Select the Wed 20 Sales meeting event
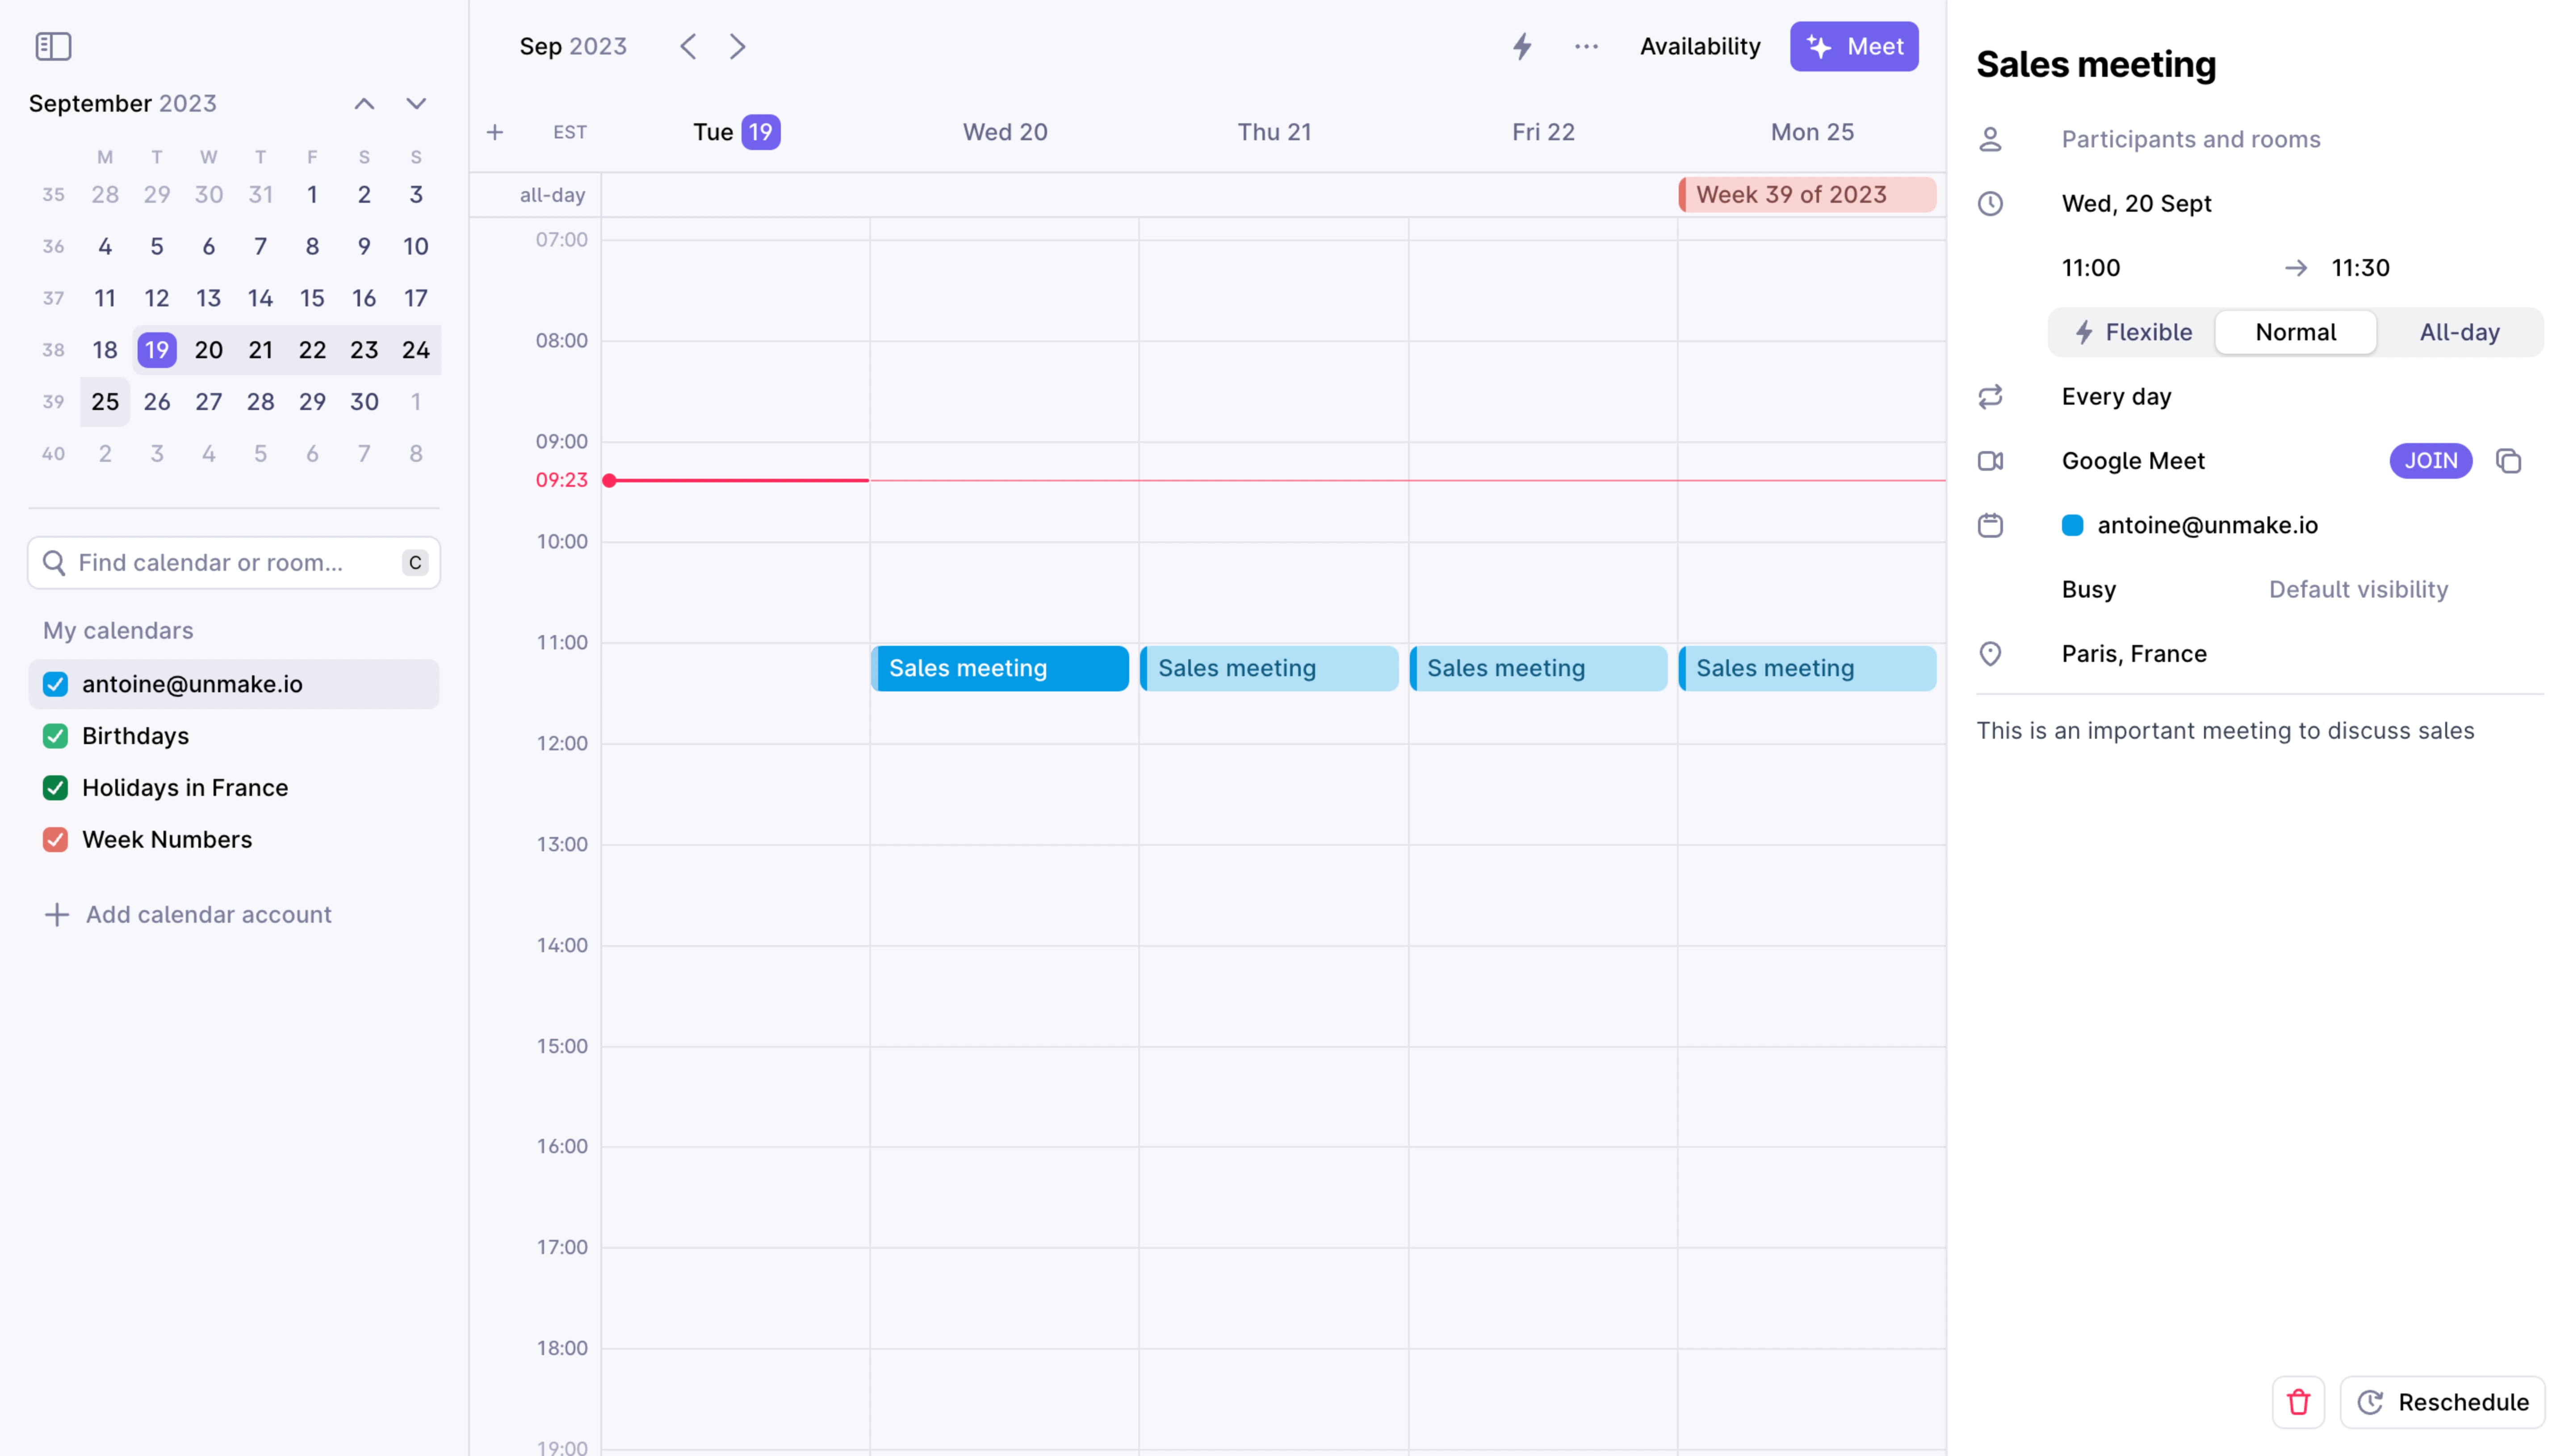 click(1000, 668)
